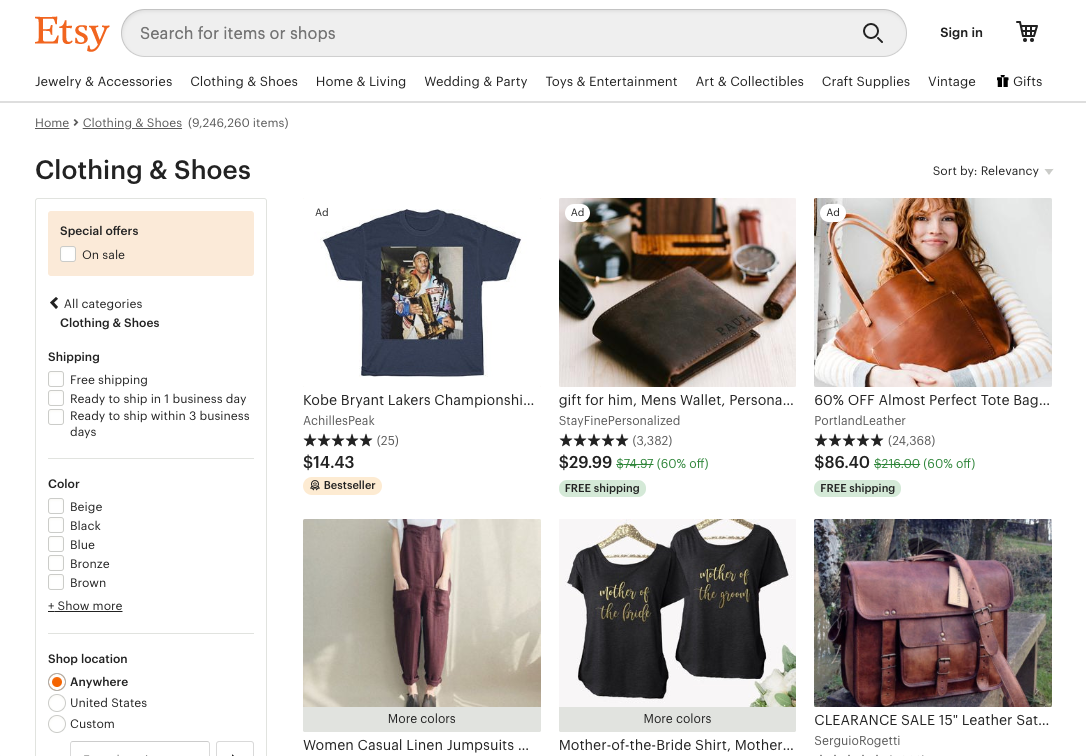Click FREE shipping badge on the tote bag

coord(857,488)
